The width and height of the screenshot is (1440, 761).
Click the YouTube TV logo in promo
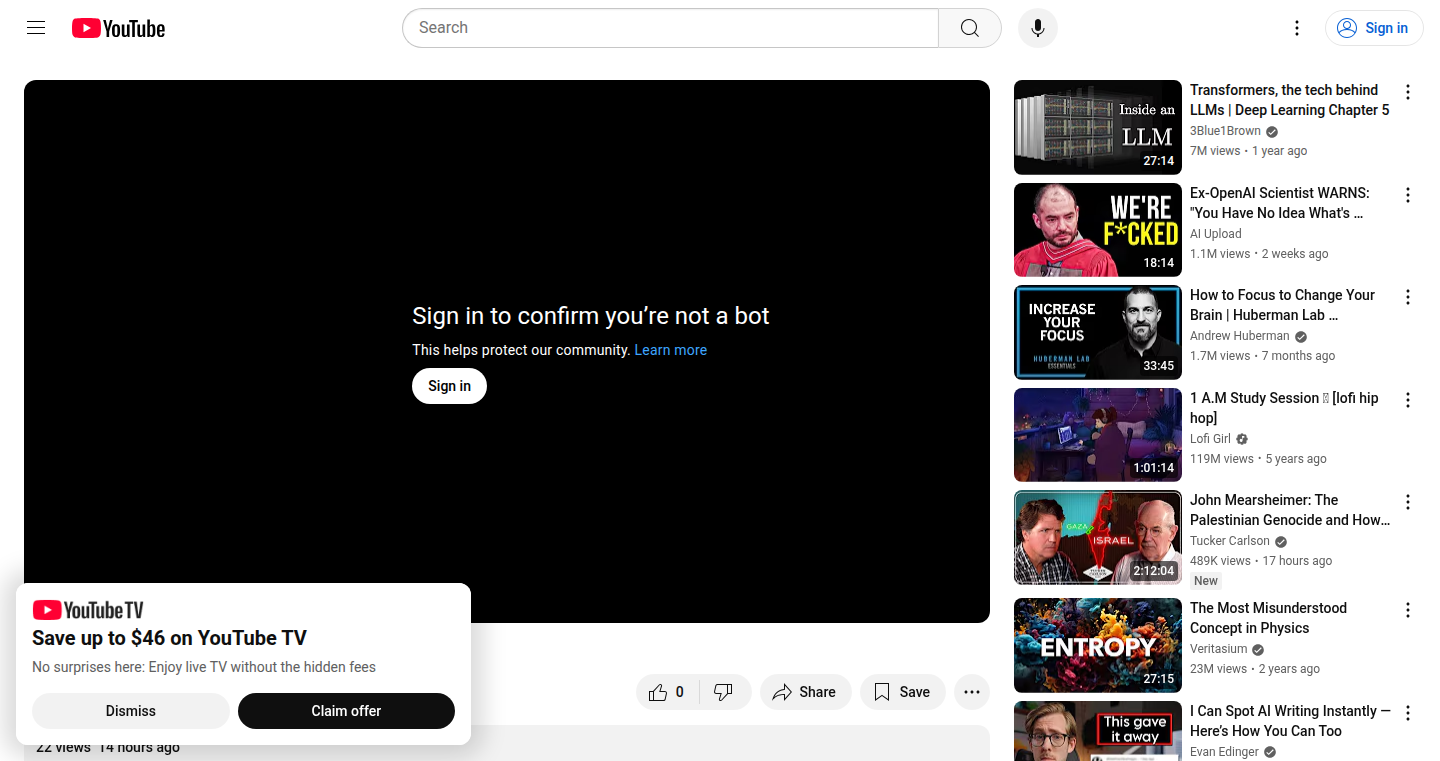[88, 610]
